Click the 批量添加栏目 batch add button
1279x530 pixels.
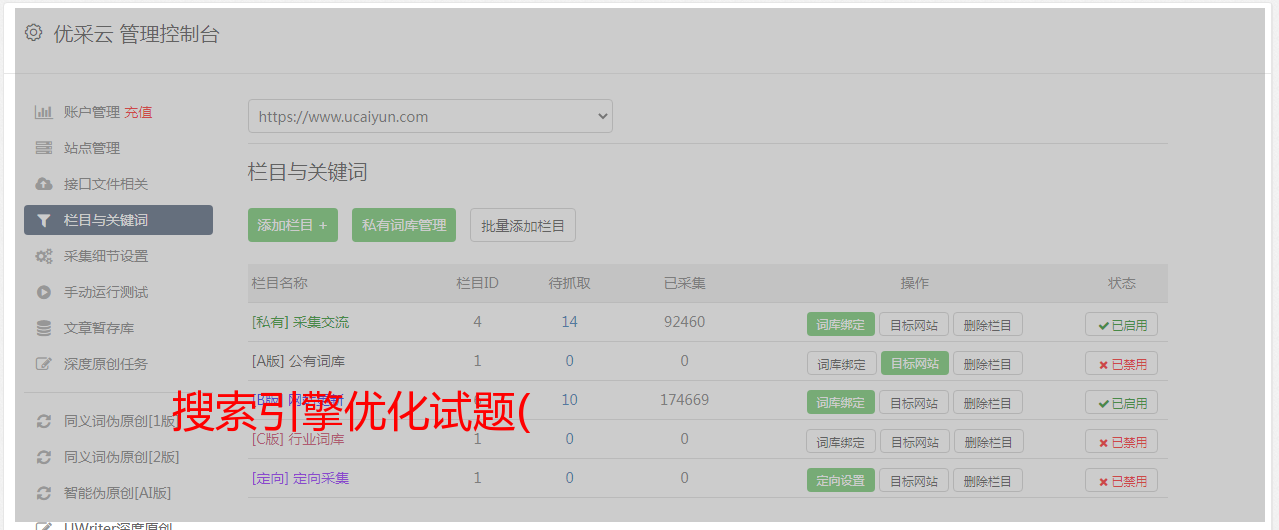(x=523, y=225)
